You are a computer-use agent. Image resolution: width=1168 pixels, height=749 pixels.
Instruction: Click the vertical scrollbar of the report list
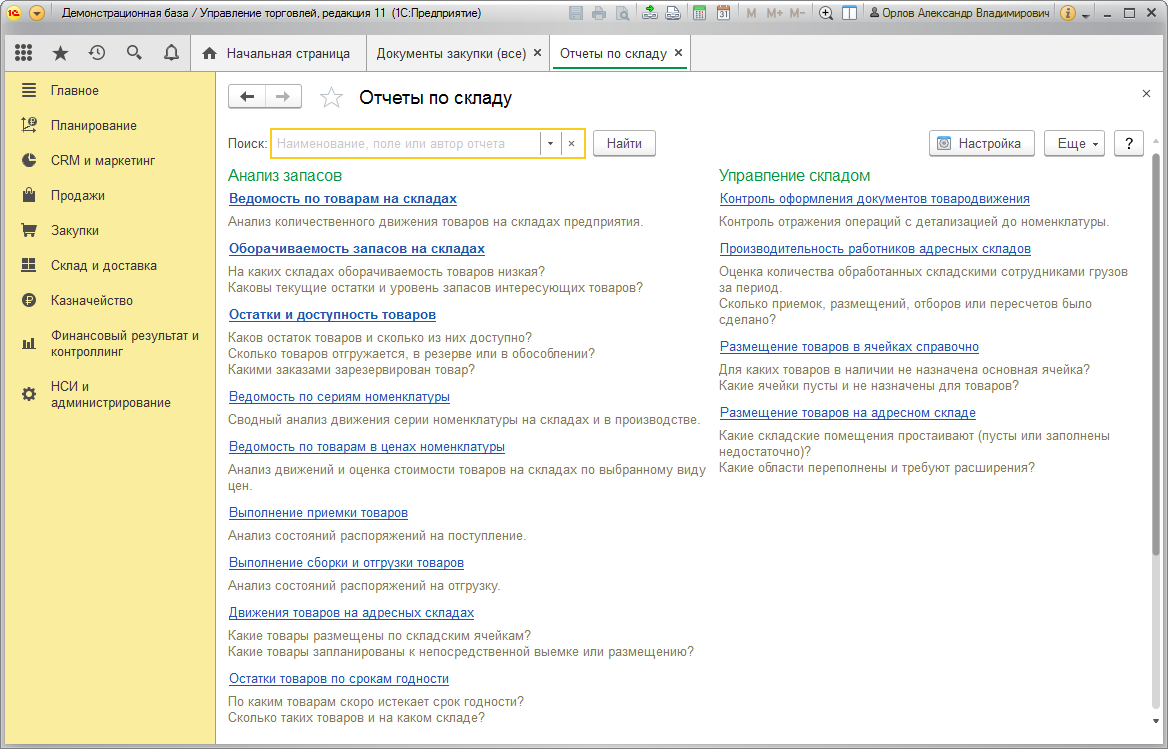(1155, 354)
